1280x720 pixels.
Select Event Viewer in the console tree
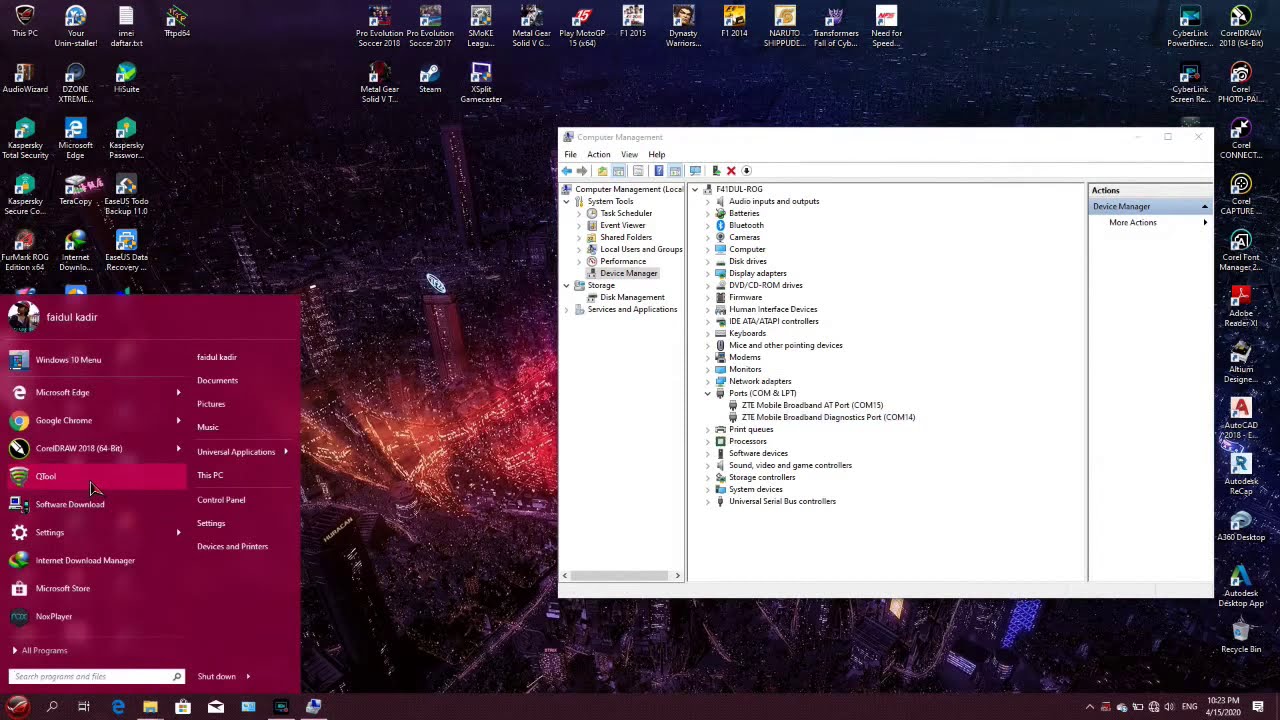(x=622, y=225)
